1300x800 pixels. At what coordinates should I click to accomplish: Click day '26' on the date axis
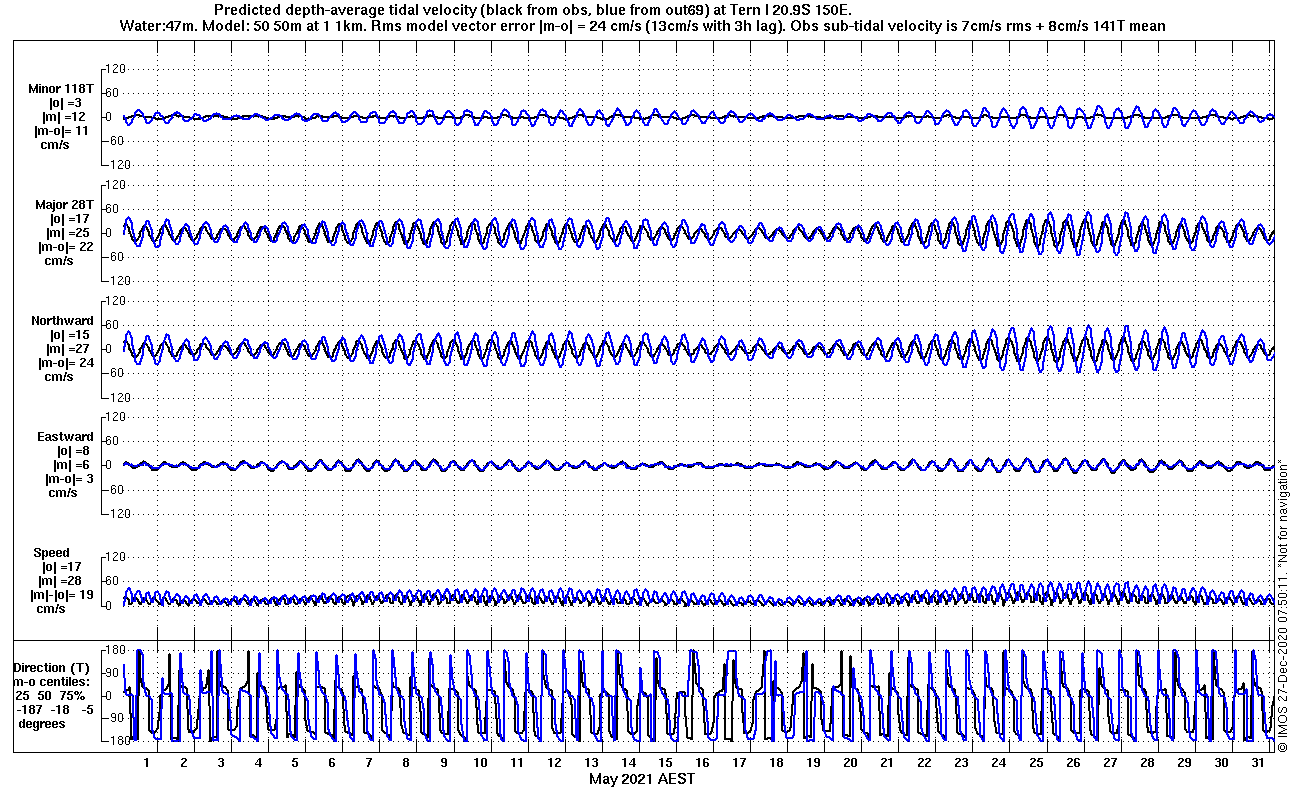click(x=1071, y=762)
